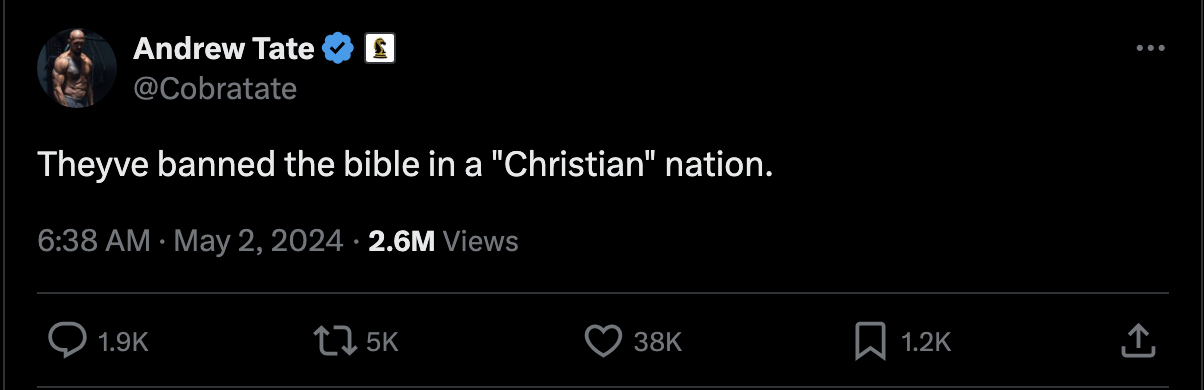Click the 6:38 AM timestamp
Viewport: 1204px width, 390px height.
click(94, 241)
